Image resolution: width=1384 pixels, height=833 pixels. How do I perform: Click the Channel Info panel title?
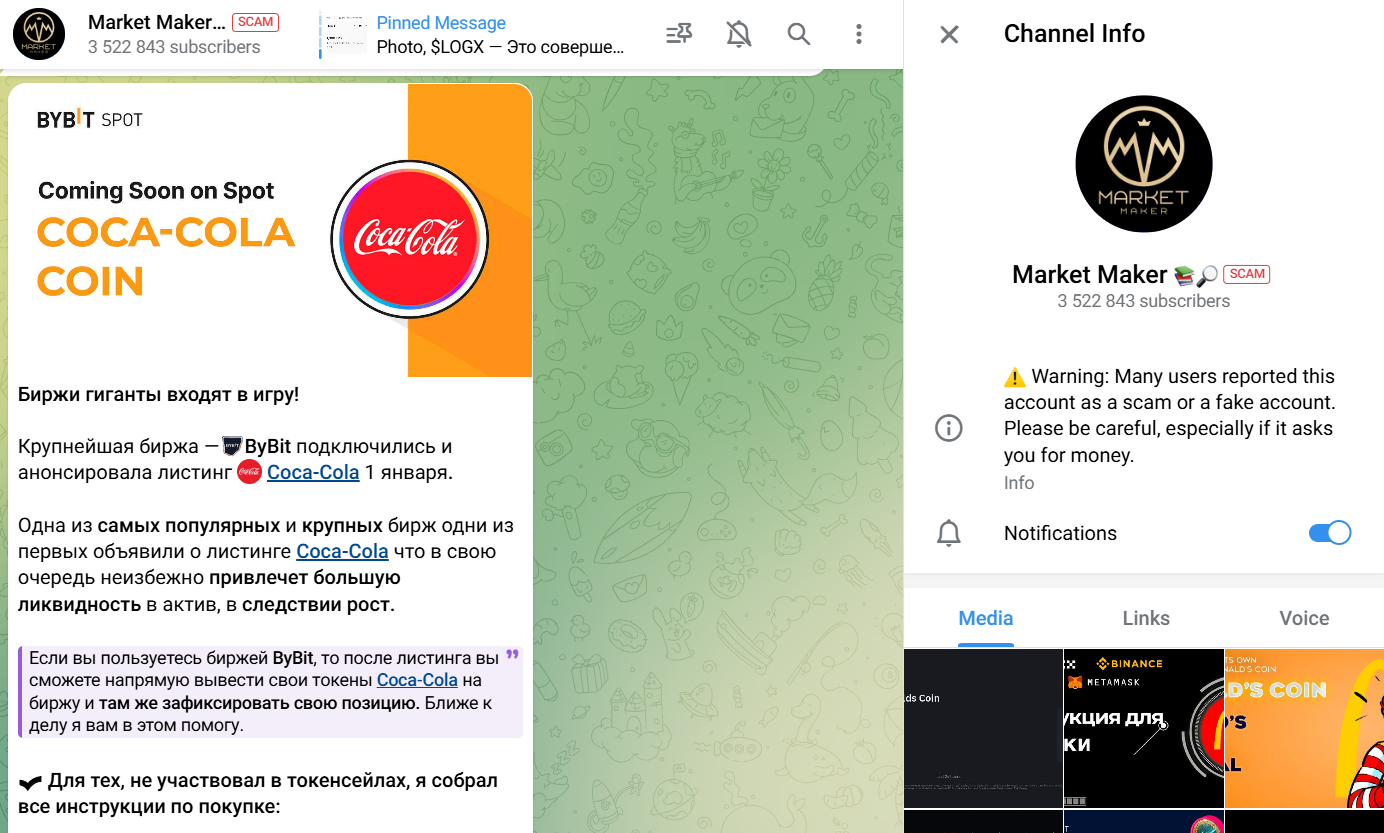click(1074, 34)
